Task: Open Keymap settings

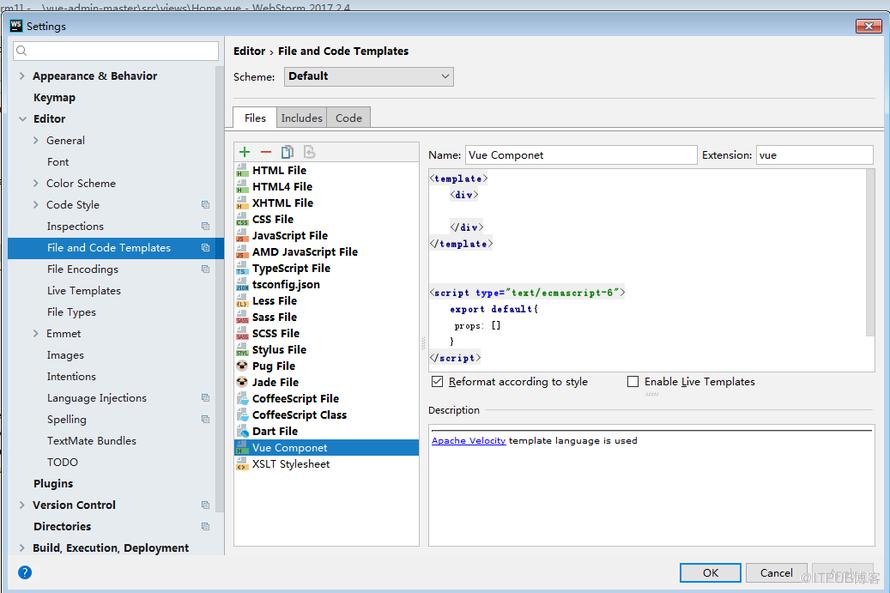Action: pos(54,97)
